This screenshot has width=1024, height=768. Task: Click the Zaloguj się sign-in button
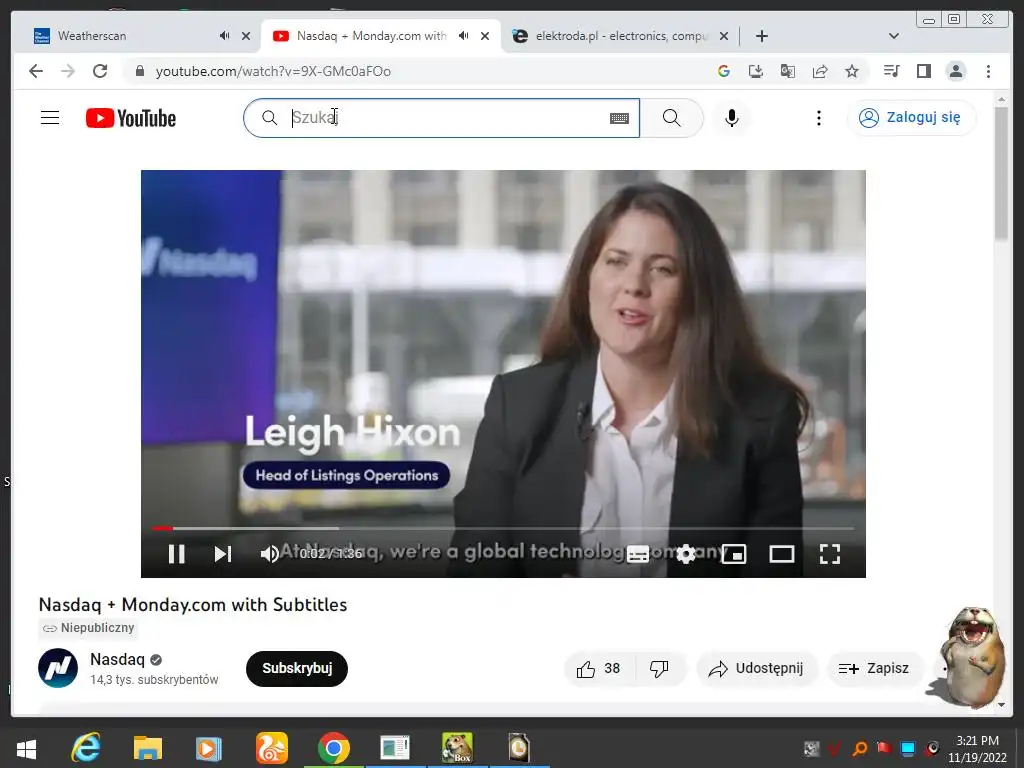point(911,118)
